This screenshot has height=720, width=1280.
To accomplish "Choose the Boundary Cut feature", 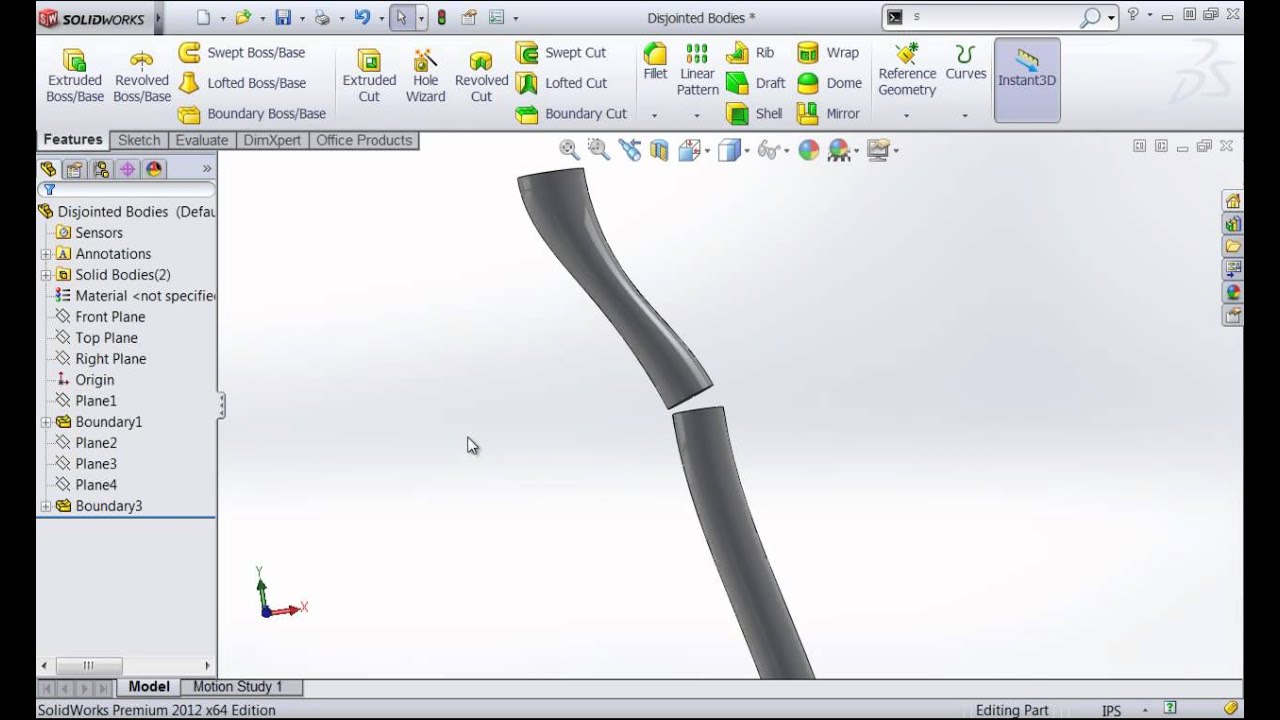I will tap(571, 114).
